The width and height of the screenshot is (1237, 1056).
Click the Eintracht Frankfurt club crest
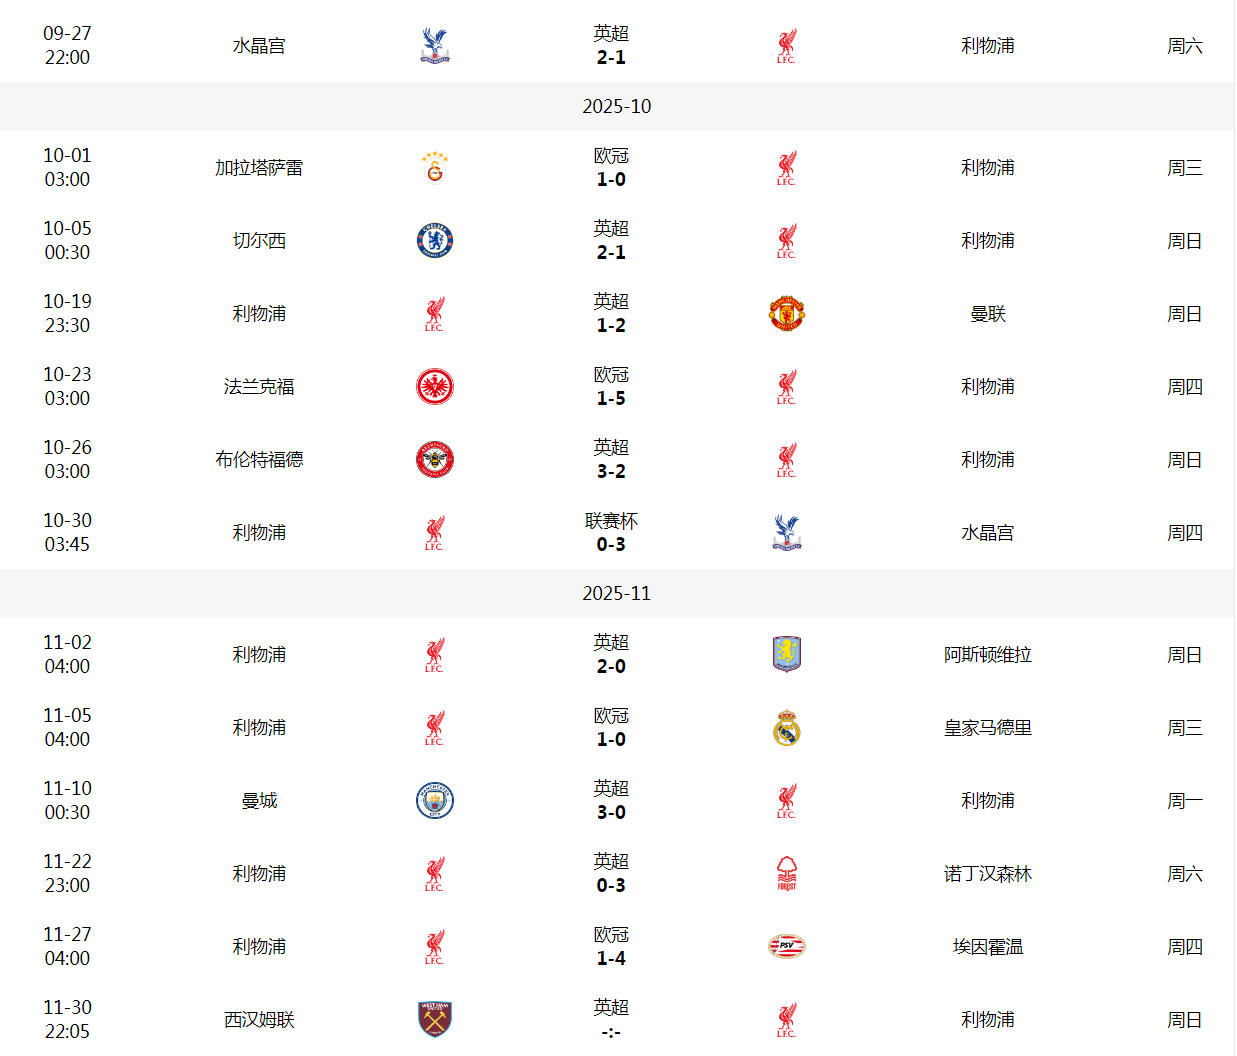434,387
